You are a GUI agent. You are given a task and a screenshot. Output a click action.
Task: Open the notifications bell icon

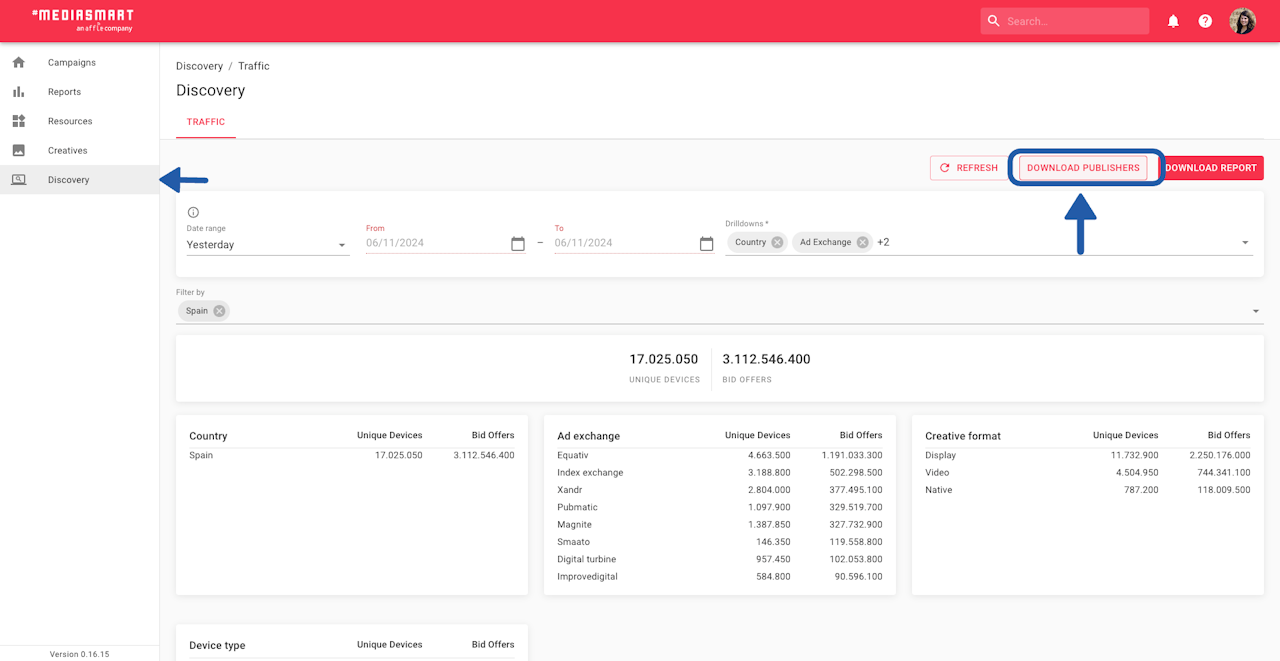pos(1173,21)
